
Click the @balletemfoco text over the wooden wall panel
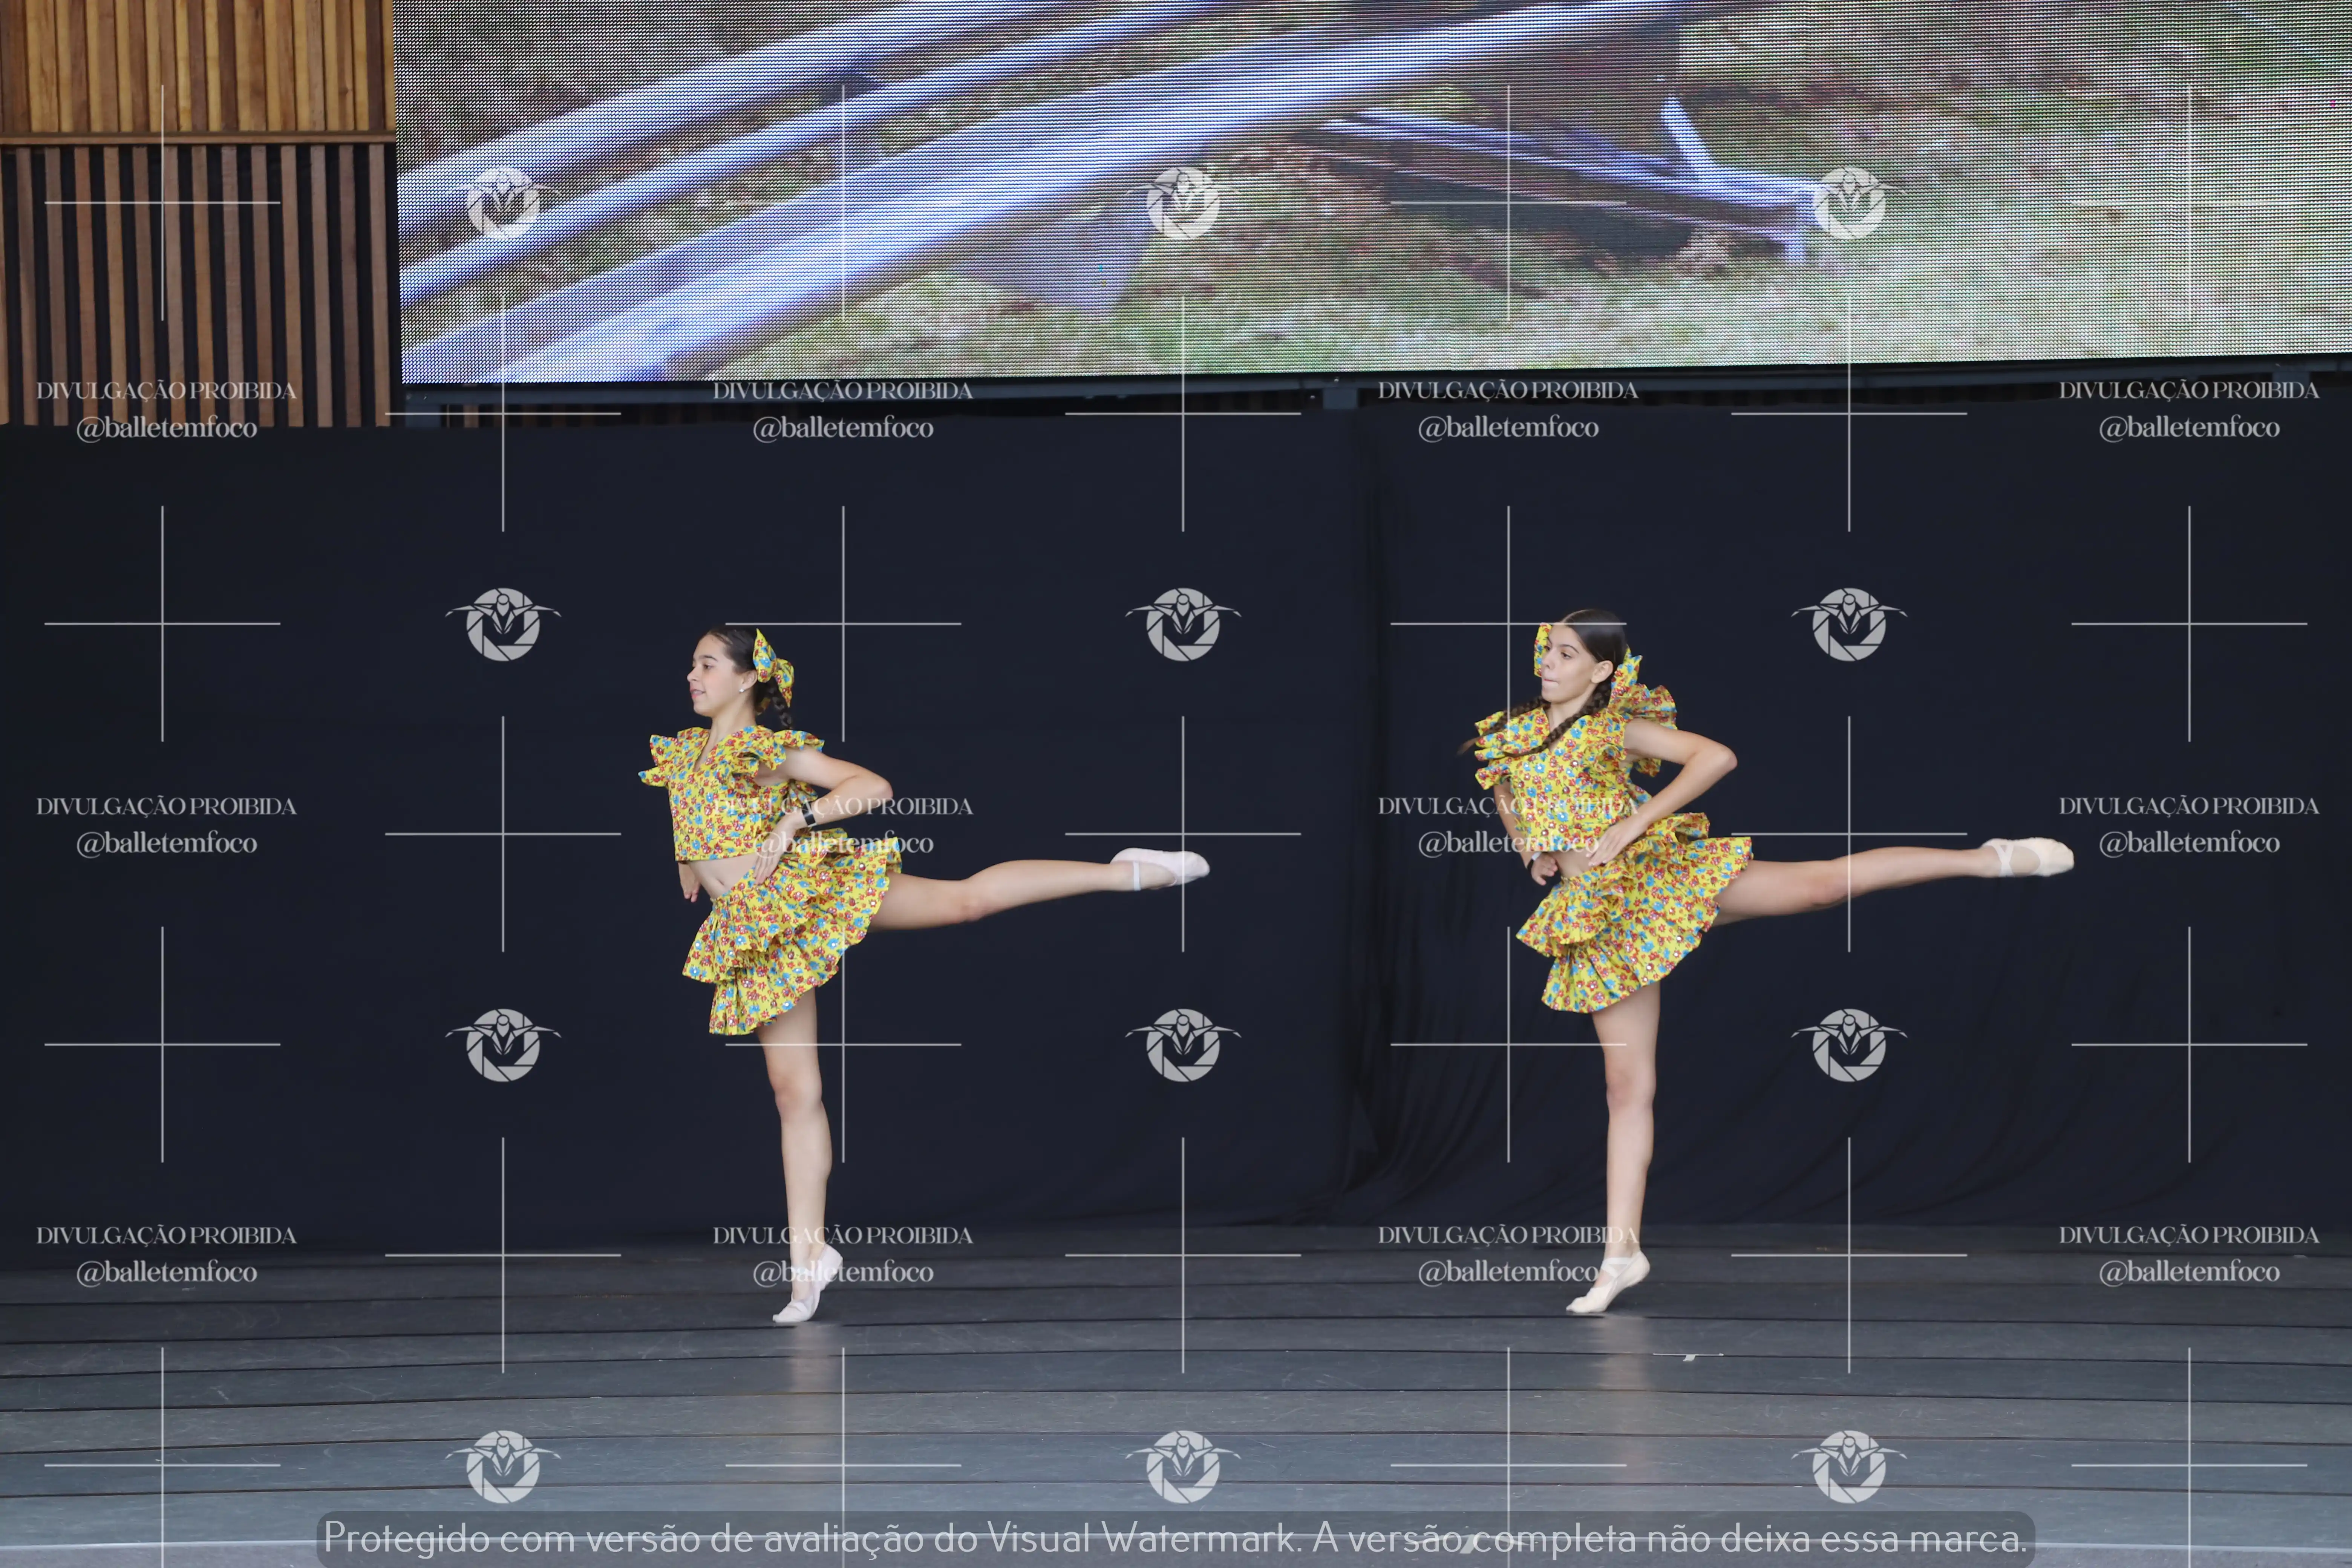click(x=167, y=428)
